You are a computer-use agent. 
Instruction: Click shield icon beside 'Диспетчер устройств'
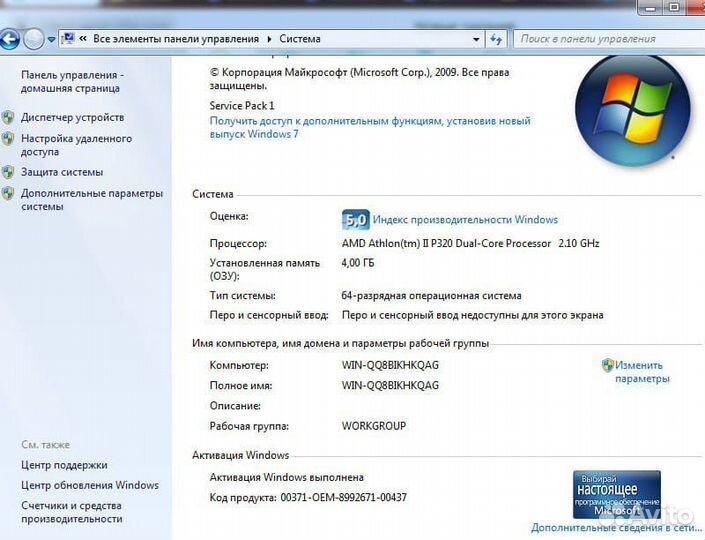[x=8, y=117]
